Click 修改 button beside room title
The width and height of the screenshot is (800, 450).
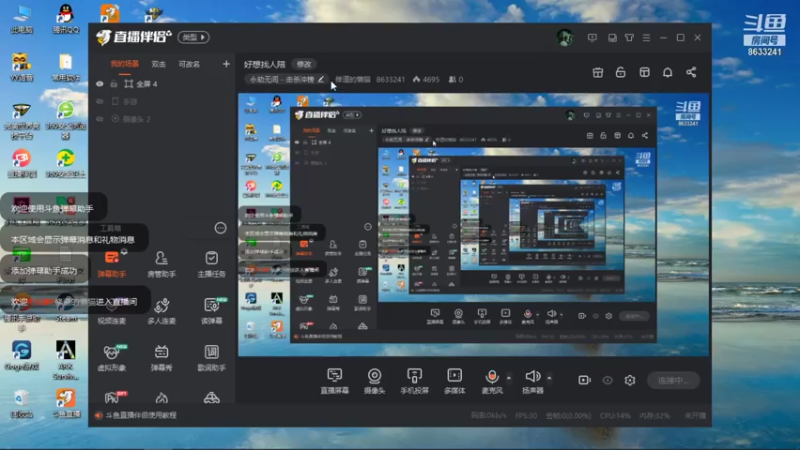[304, 64]
